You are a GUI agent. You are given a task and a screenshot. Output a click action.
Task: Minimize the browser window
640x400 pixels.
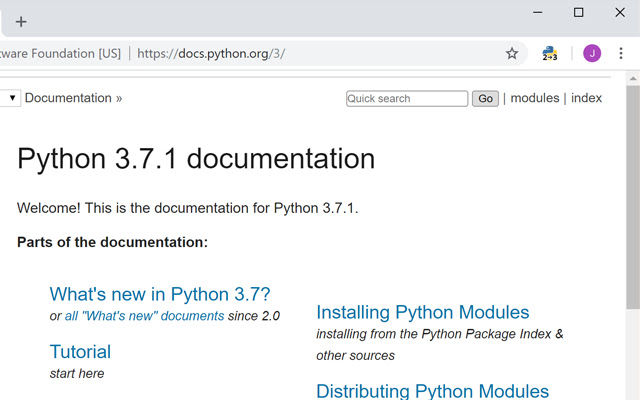(538, 13)
